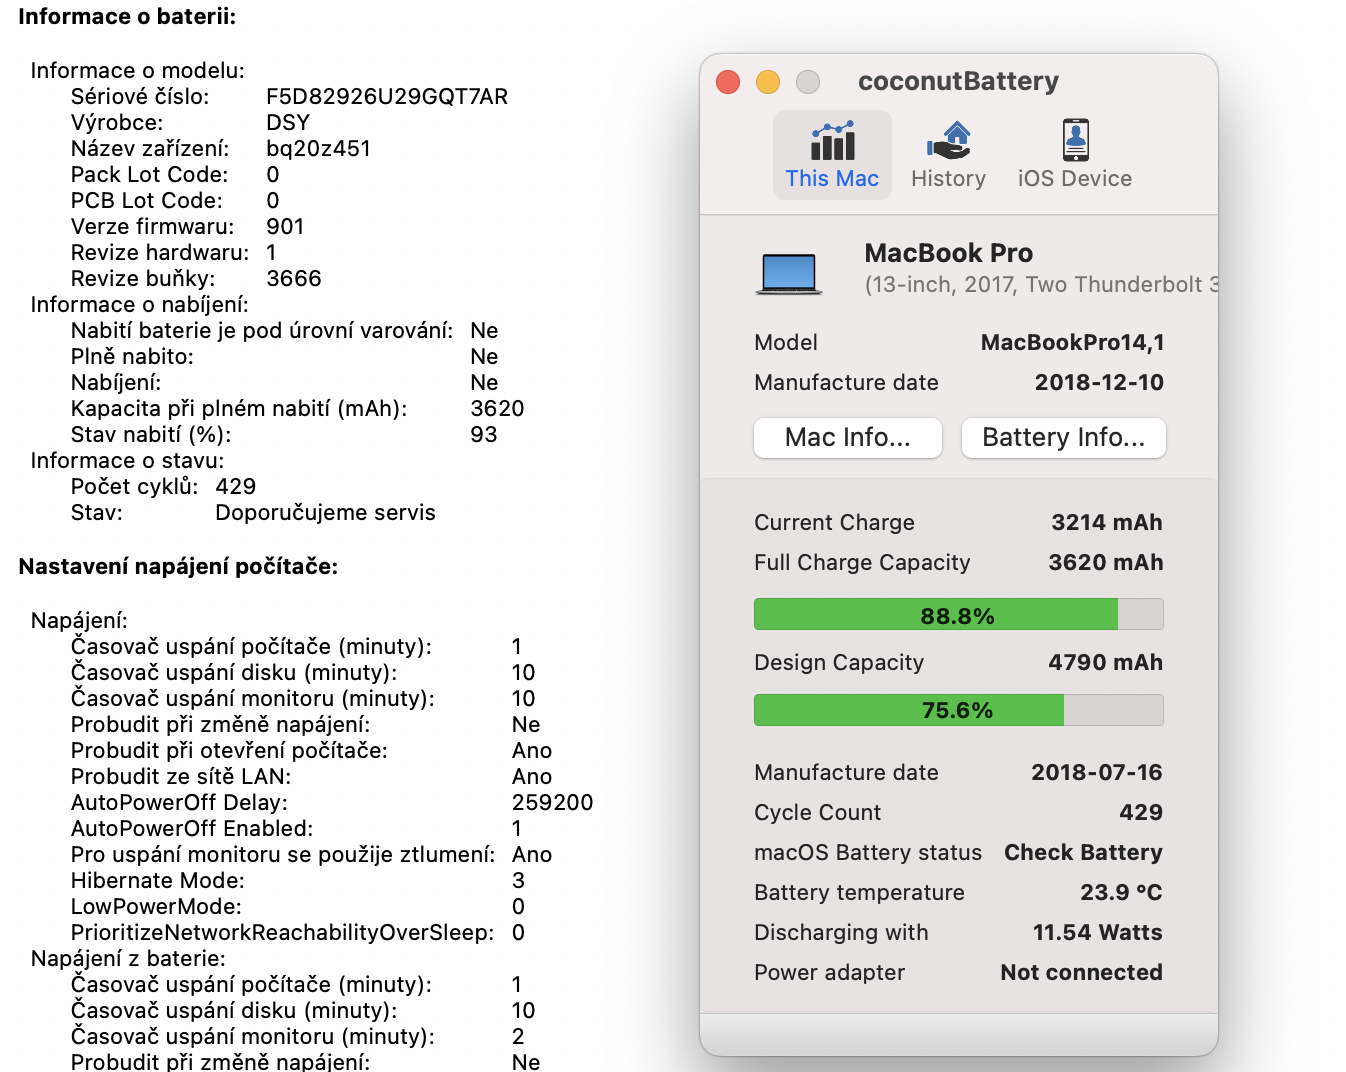The width and height of the screenshot is (1346, 1072).
Task: Select the Informace o baterii heading
Action: coord(127,16)
